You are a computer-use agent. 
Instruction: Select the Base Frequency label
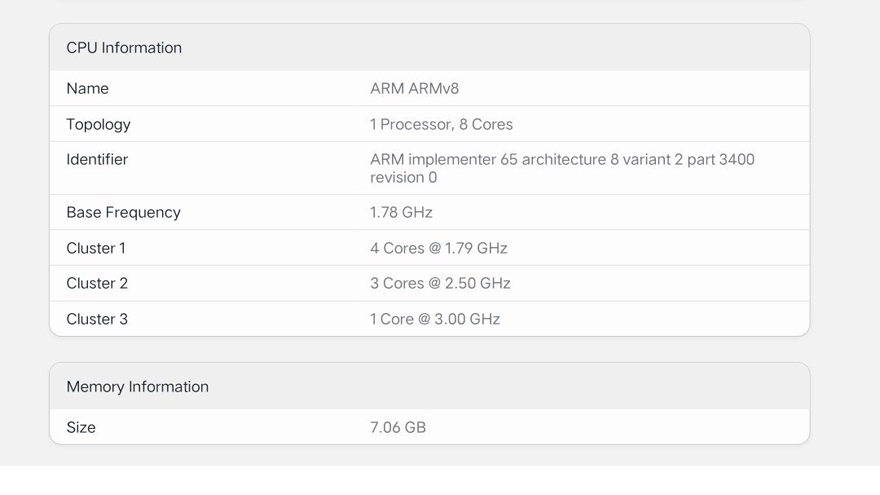click(x=123, y=213)
